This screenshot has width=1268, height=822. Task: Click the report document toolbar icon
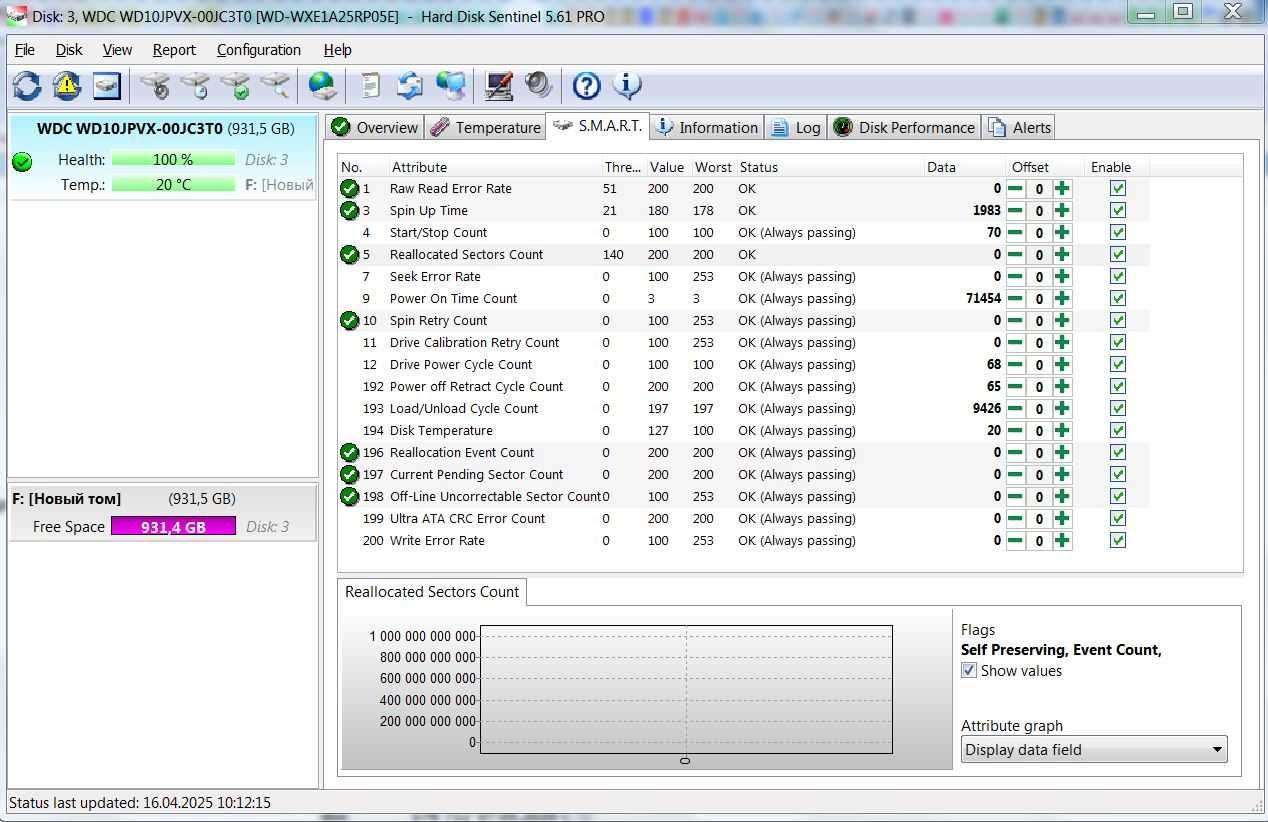click(x=370, y=85)
